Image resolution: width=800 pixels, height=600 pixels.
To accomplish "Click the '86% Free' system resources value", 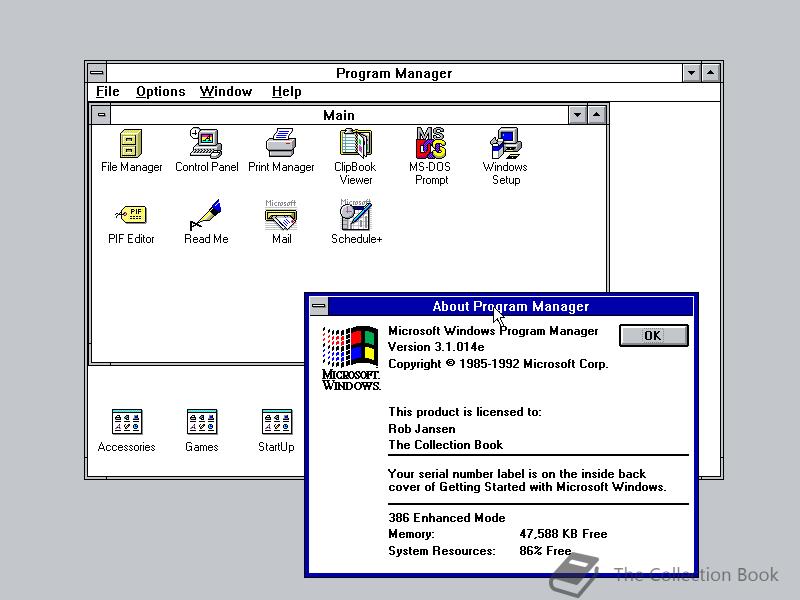I will tap(545, 551).
